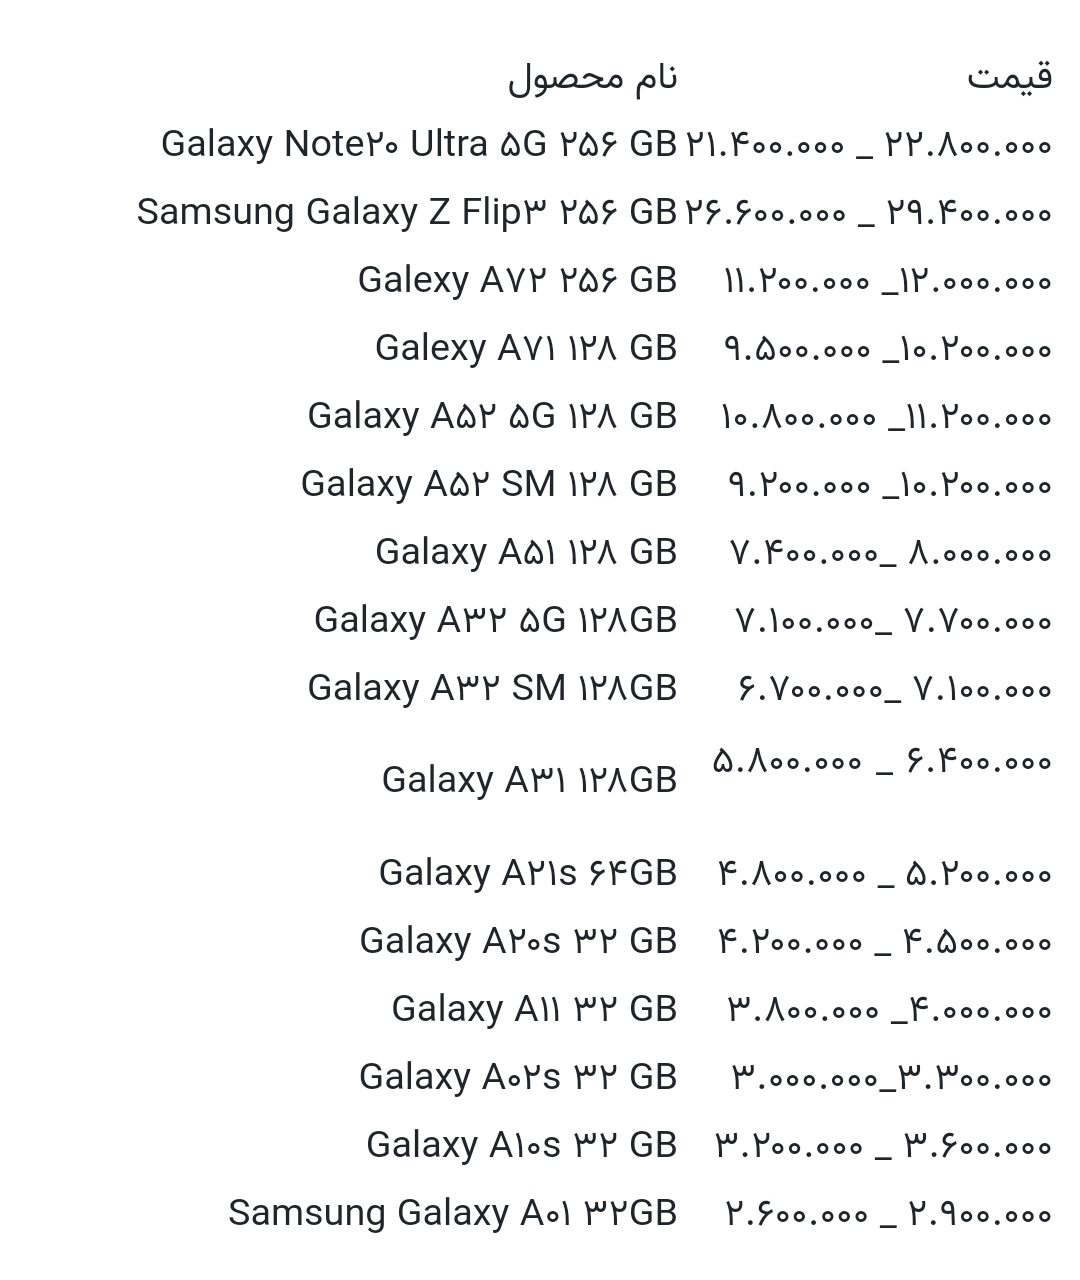This screenshot has height=1280, width=1080.
Task: Select the Galaxy Note20 Ultra 5G product name
Action: (x=419, y=144)
